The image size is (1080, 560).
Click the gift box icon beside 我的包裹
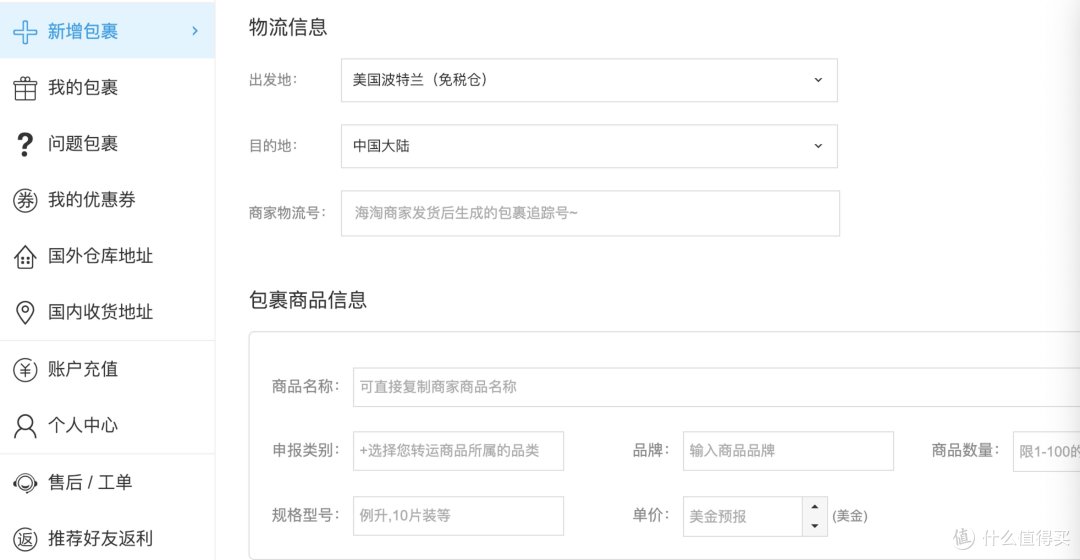[25, 88]
